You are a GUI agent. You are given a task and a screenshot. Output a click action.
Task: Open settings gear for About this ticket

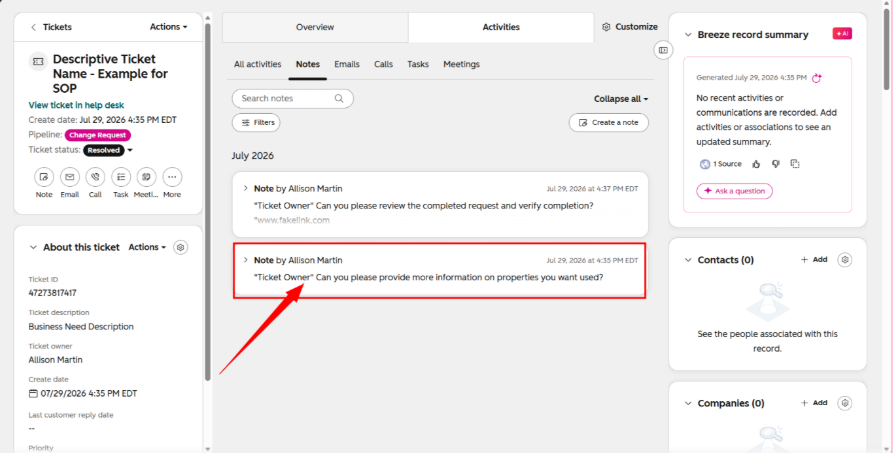coord(181,247)
